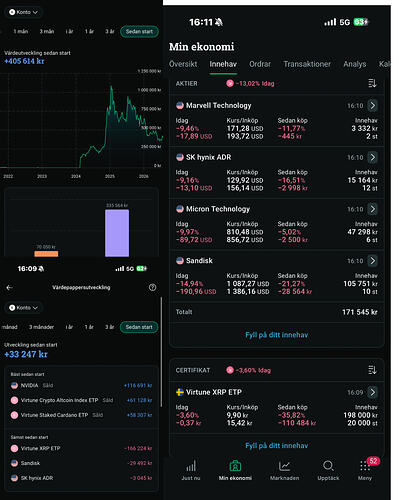The width and height of the screenshot is (400, 500).
Task: Click the Virtune XRP ETP icon in worst list
Action: click(x=14, y=448)
